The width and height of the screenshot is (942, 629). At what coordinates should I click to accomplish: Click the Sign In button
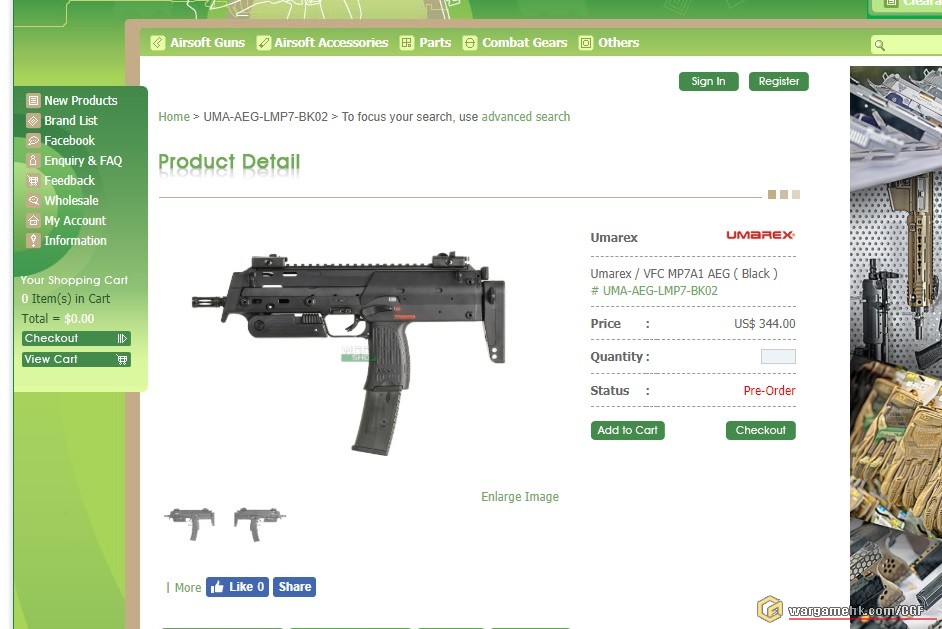[x=708, y=81]
